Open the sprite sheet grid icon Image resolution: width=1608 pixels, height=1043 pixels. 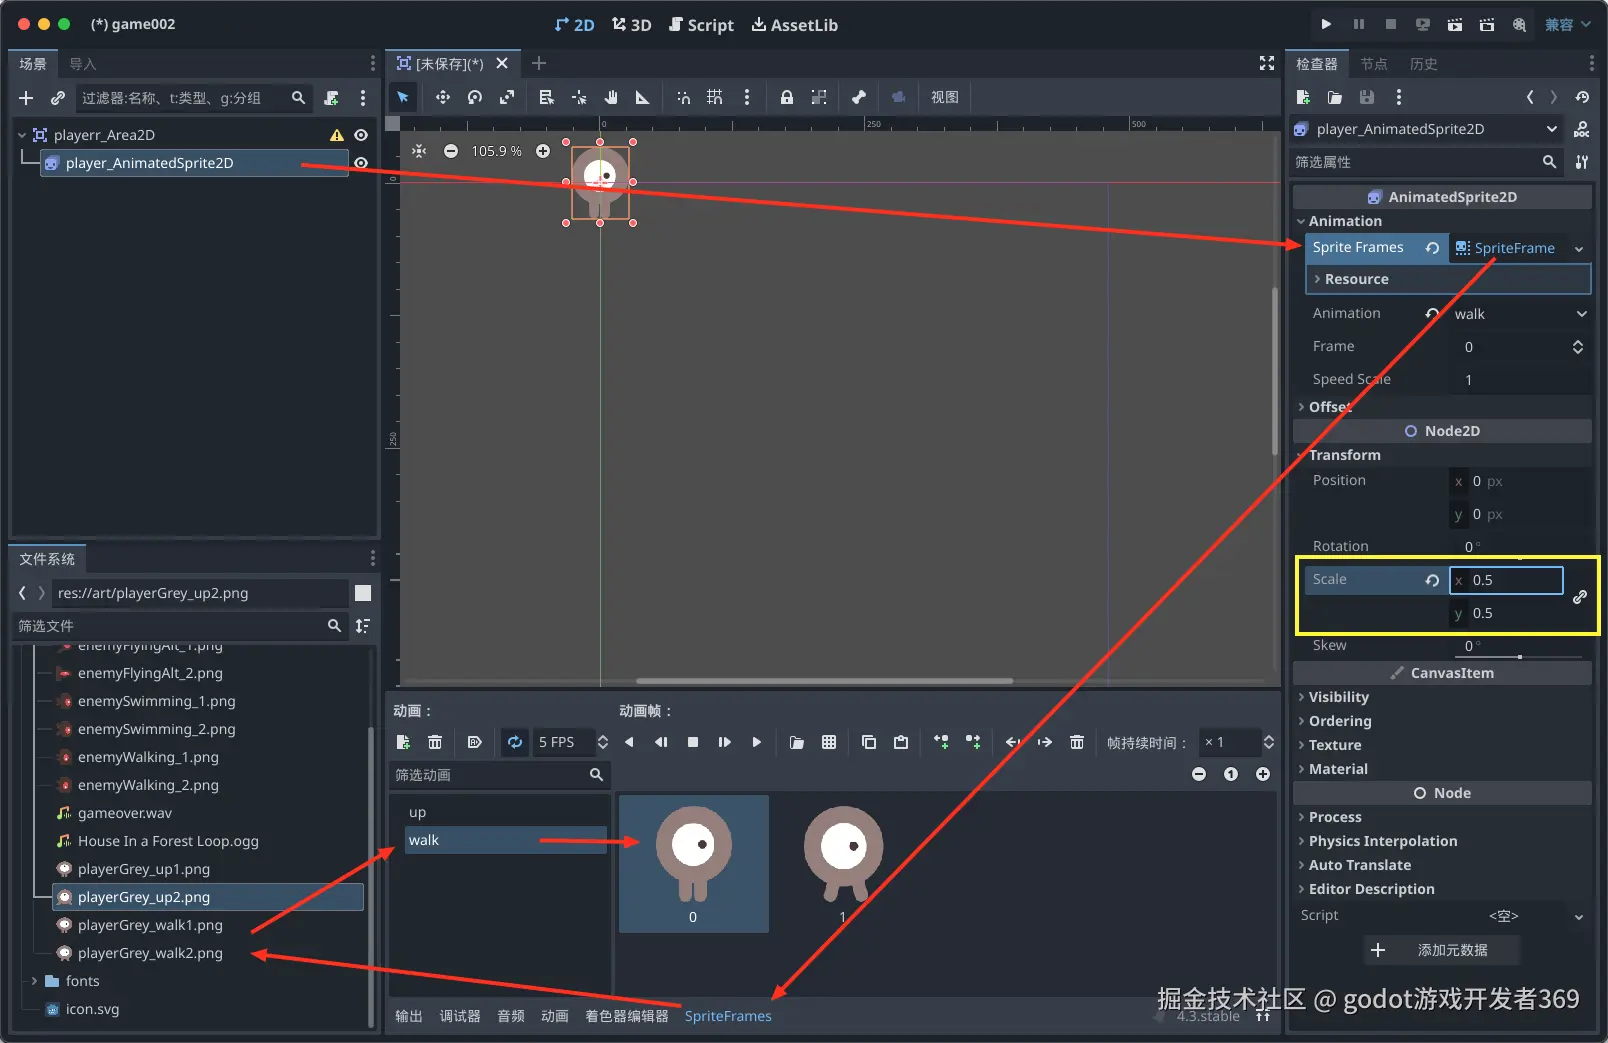829,742
